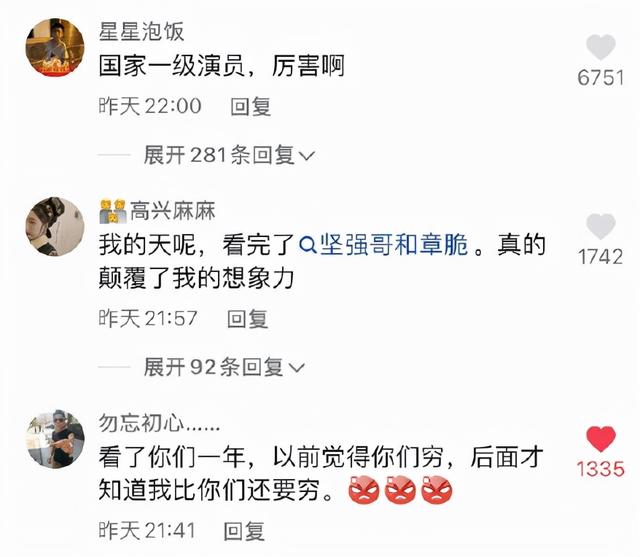Viewport: 640px width, 557px height.
Task: Open 勿忘初心's profile avatar
Action: click(x=55, y=439)
